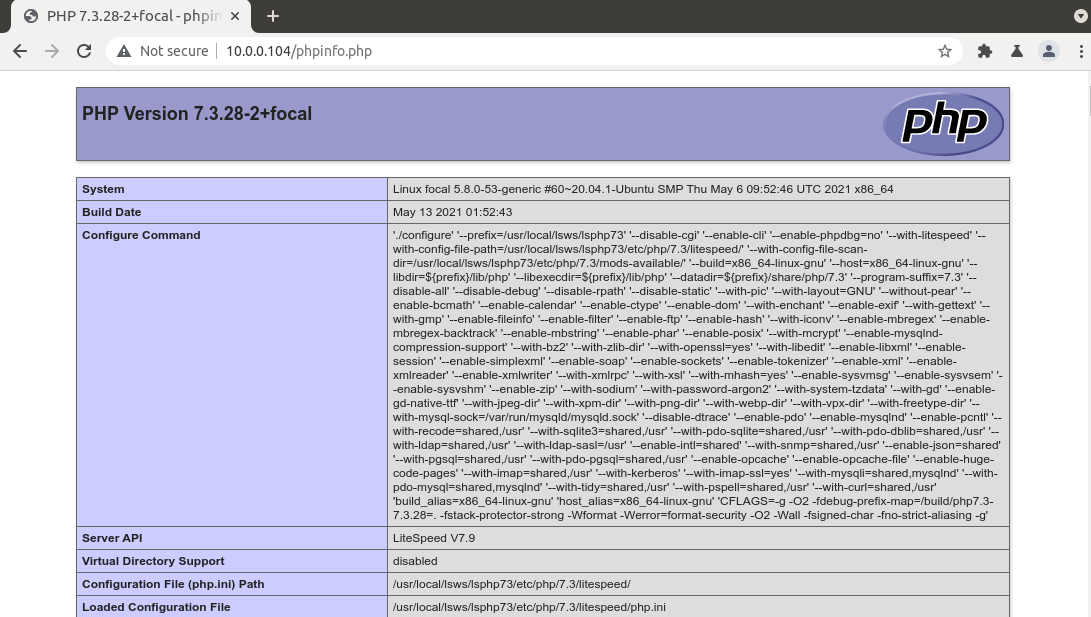1091x617 pixels.
Task: Bookmark this page with the star
Action: tap(944, 51)
